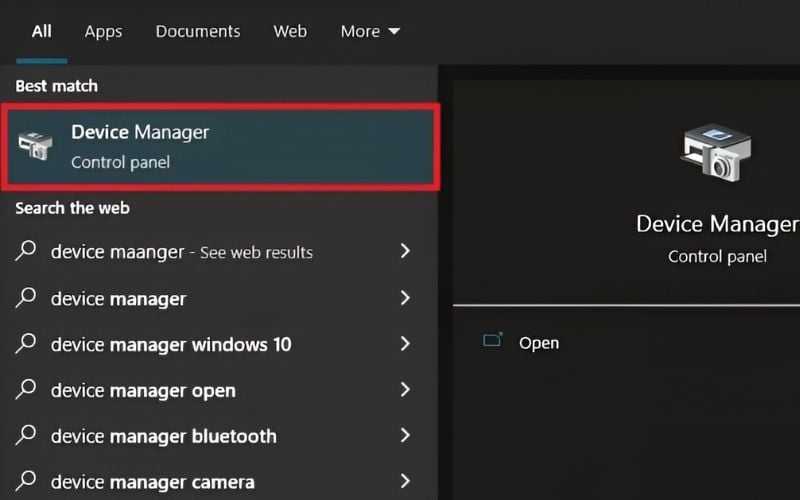This screenshot has height=500, width=800.
Task: Click the search icon beside 'device manager'
Action: coord(26,297)
